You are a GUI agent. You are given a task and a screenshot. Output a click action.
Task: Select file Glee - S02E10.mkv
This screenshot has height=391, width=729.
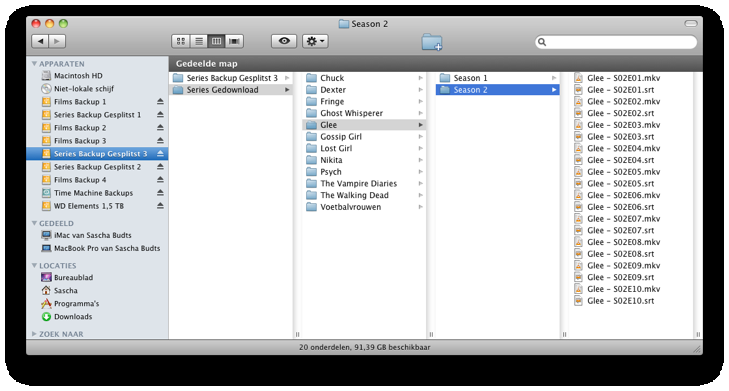tap(631, 289)
